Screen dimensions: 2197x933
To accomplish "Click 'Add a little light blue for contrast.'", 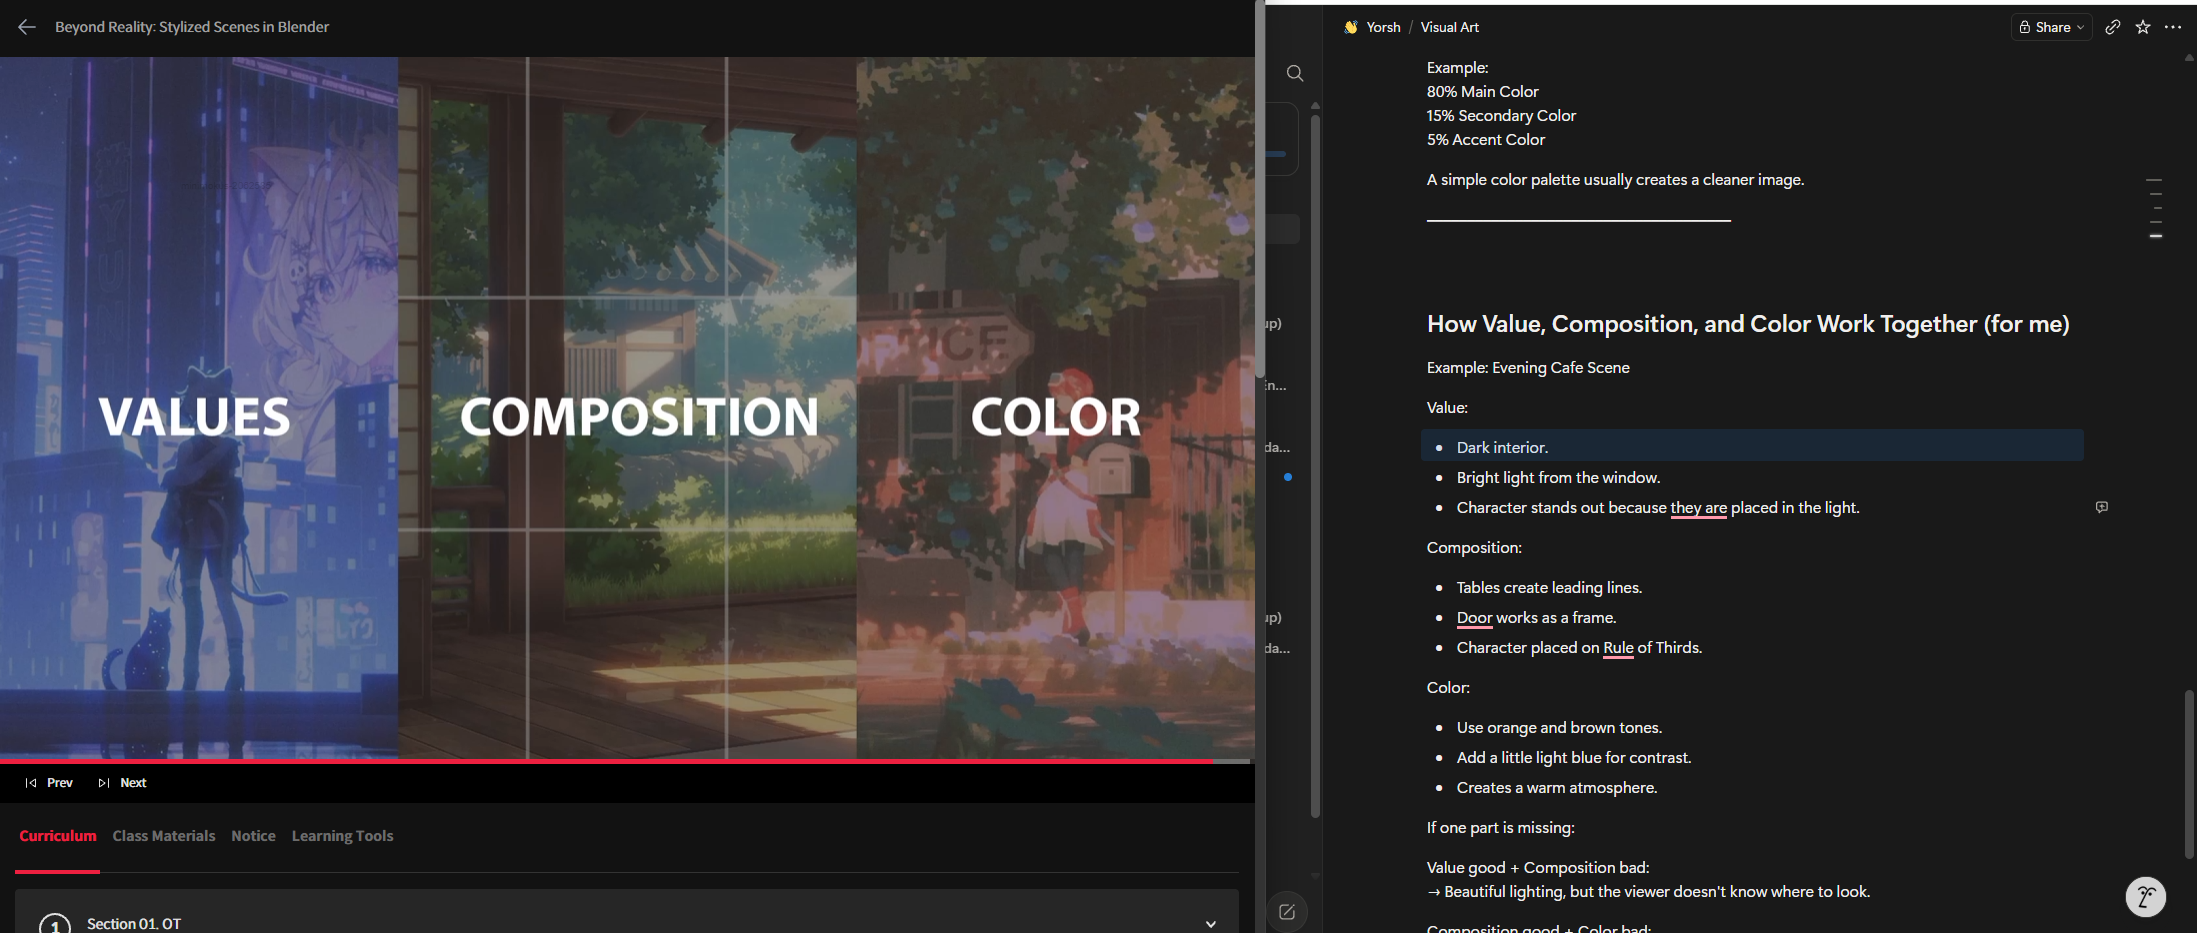I will pyautogui.click(x=1574, y=758).
